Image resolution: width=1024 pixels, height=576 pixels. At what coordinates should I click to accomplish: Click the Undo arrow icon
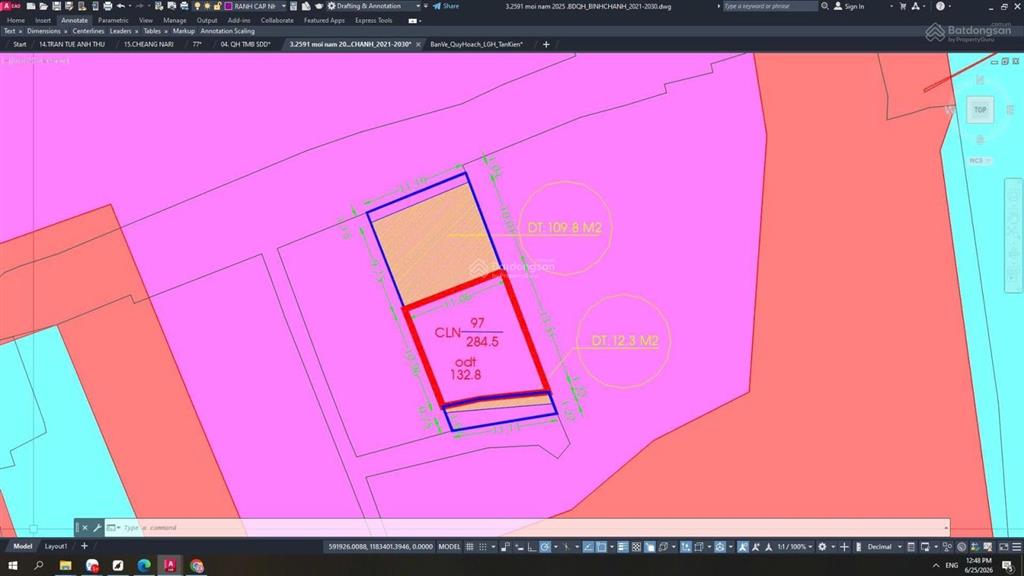pyautogui.click(x=121, y=6)
